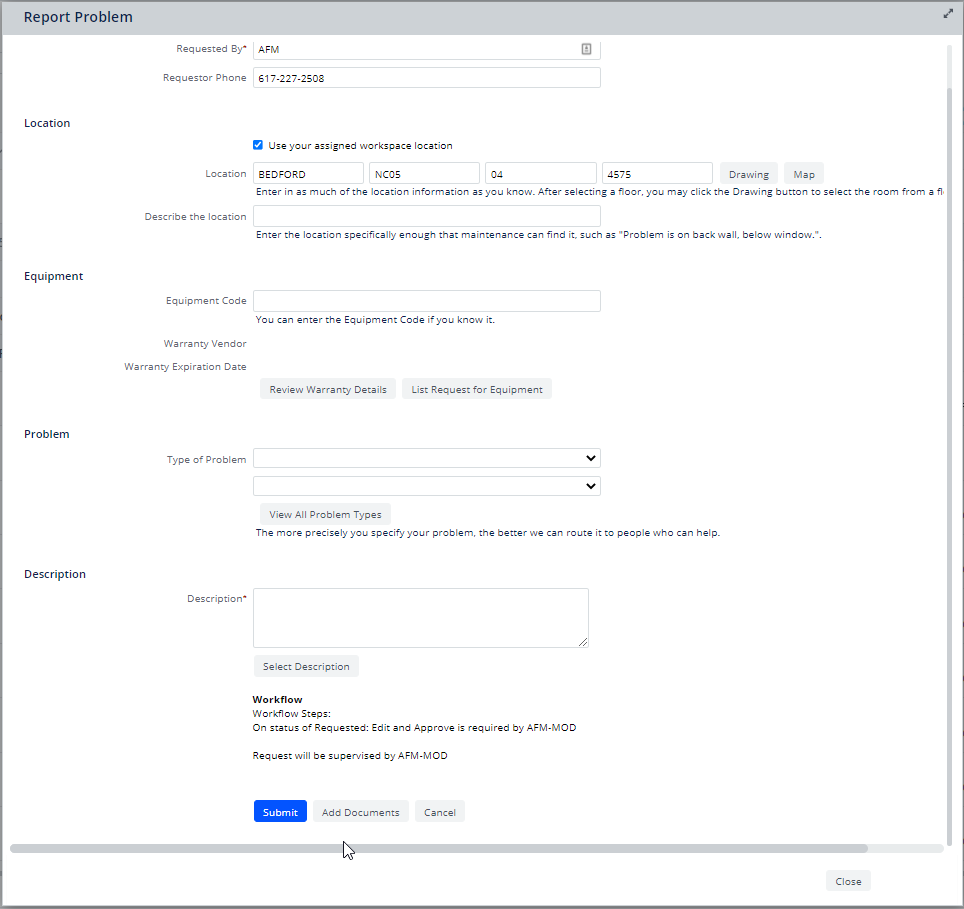964x909 pixels.
Task: Submit the problem report
Action: pos(280,812)
